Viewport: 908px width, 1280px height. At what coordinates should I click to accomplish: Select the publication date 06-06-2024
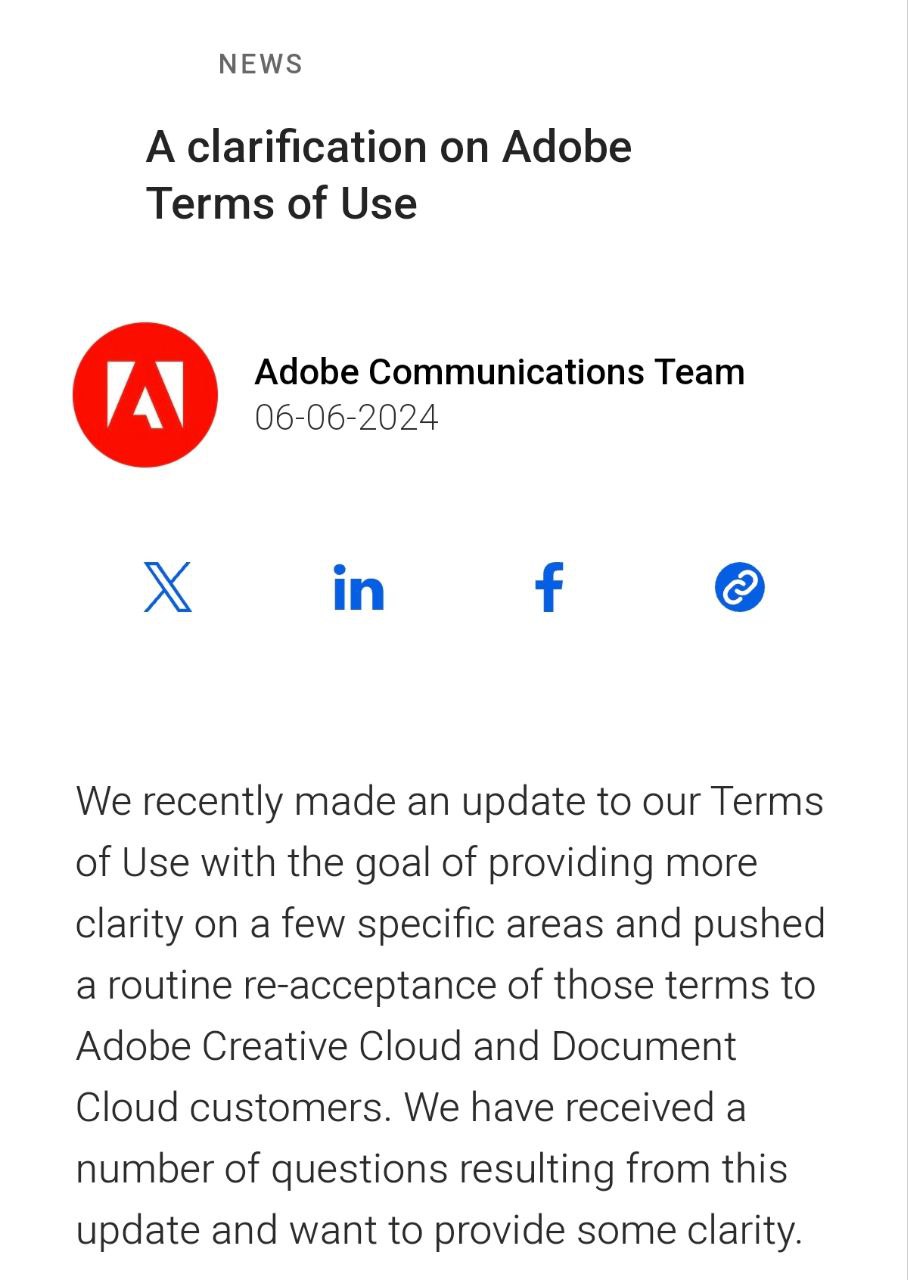[347, 417]
